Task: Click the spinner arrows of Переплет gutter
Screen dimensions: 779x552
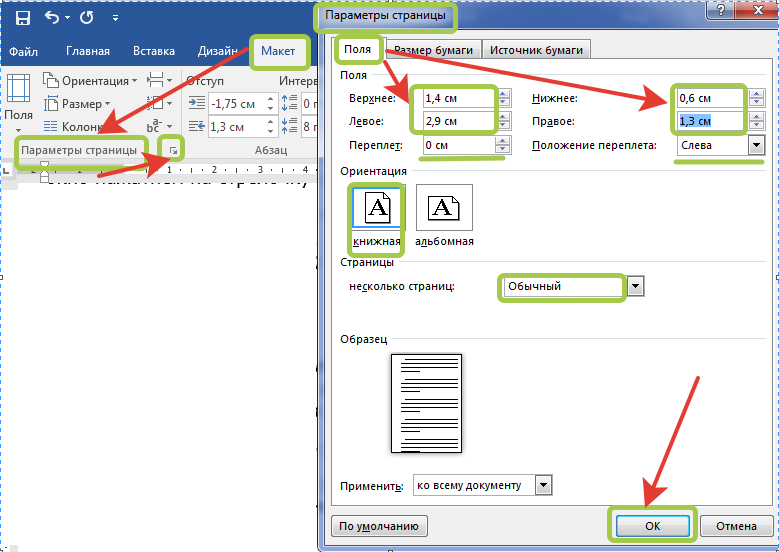Action: click(x=503, y=146)
